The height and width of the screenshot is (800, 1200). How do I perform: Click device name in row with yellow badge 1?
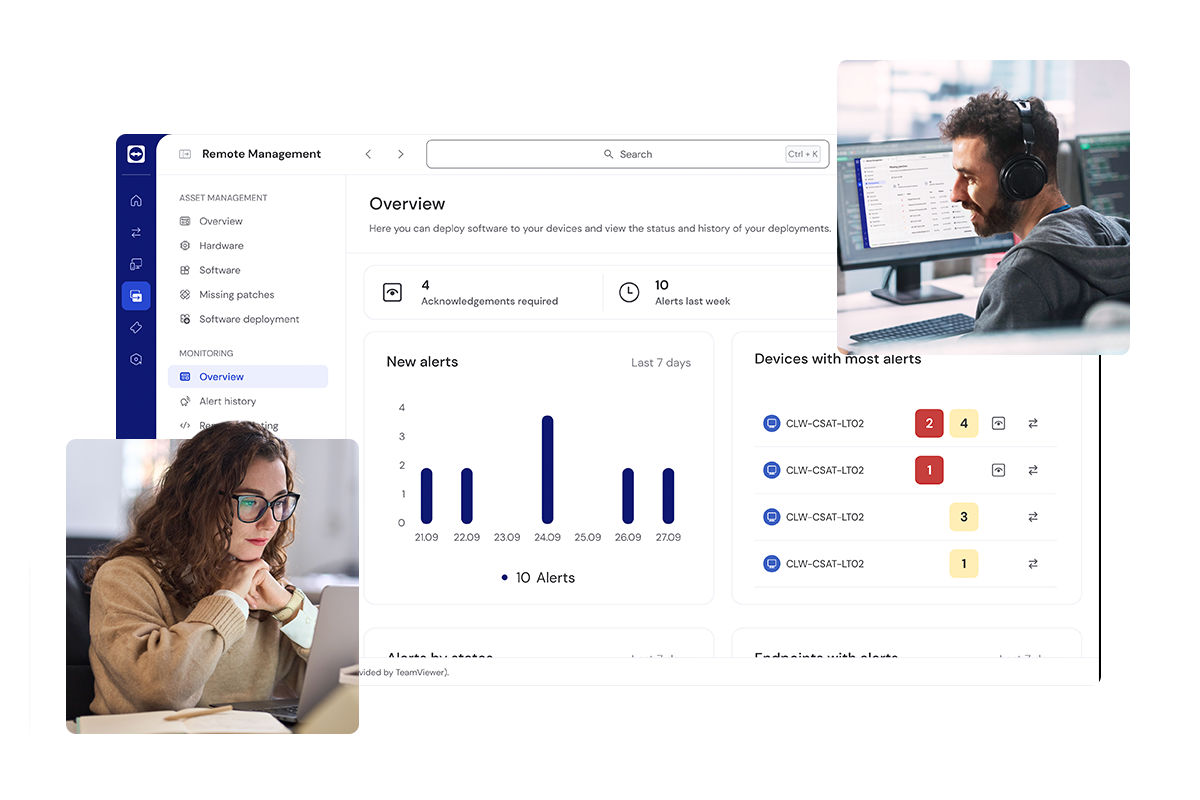825,564
